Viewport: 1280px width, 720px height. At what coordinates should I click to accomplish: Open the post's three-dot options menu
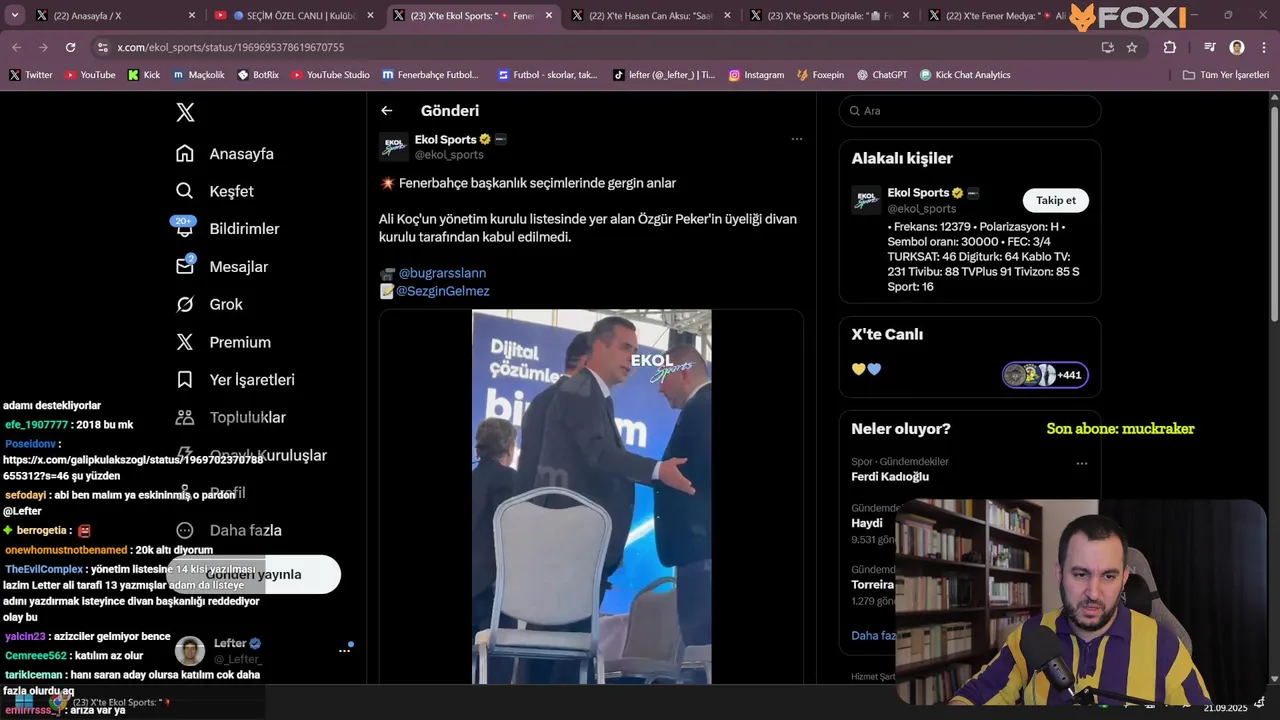click(x=797, y=139)
